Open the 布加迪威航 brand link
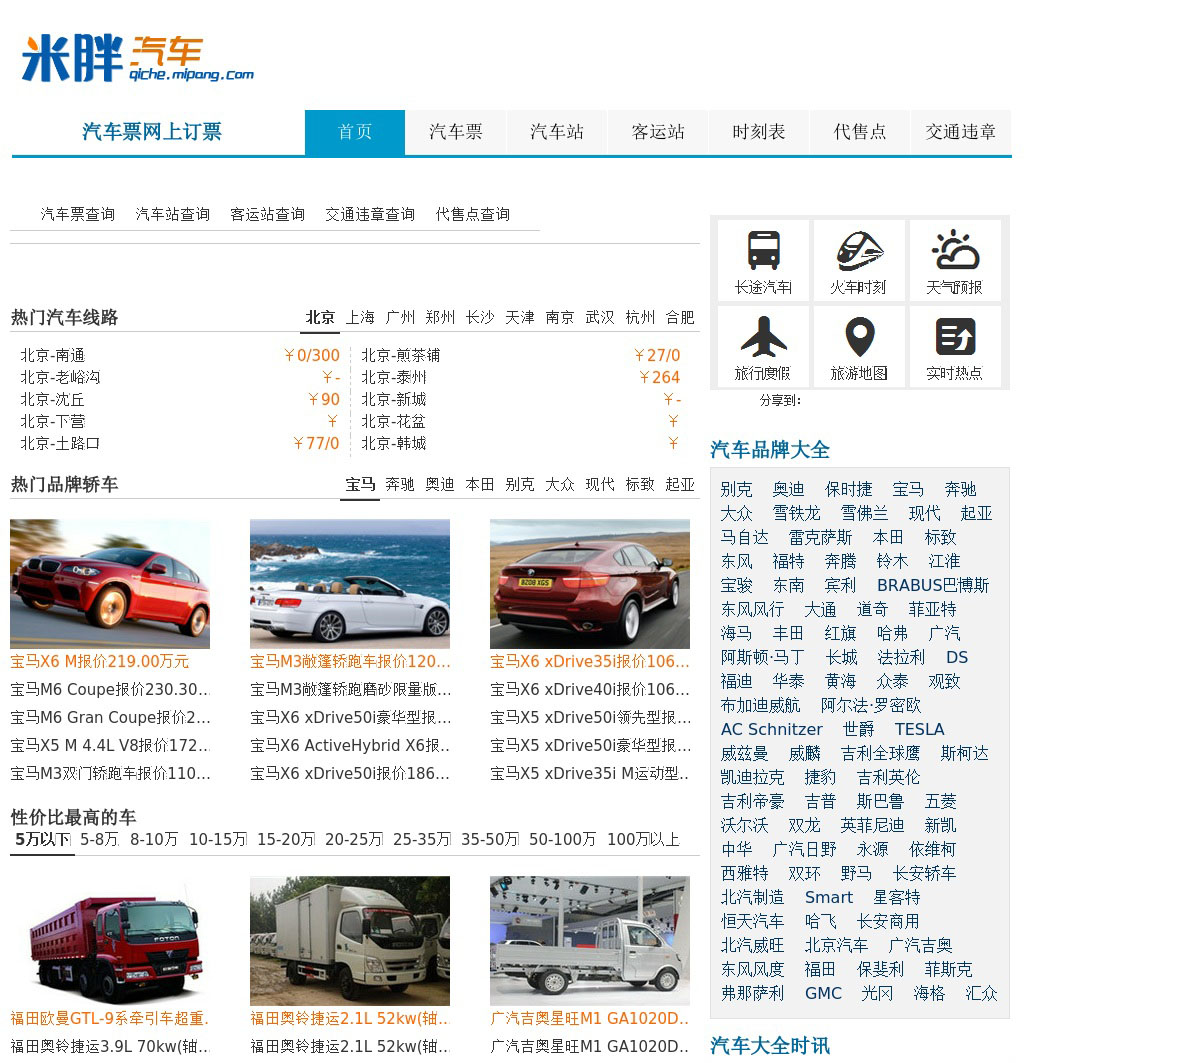The width and height of the screenshot is (1200, 1063). tap(760, 705)
